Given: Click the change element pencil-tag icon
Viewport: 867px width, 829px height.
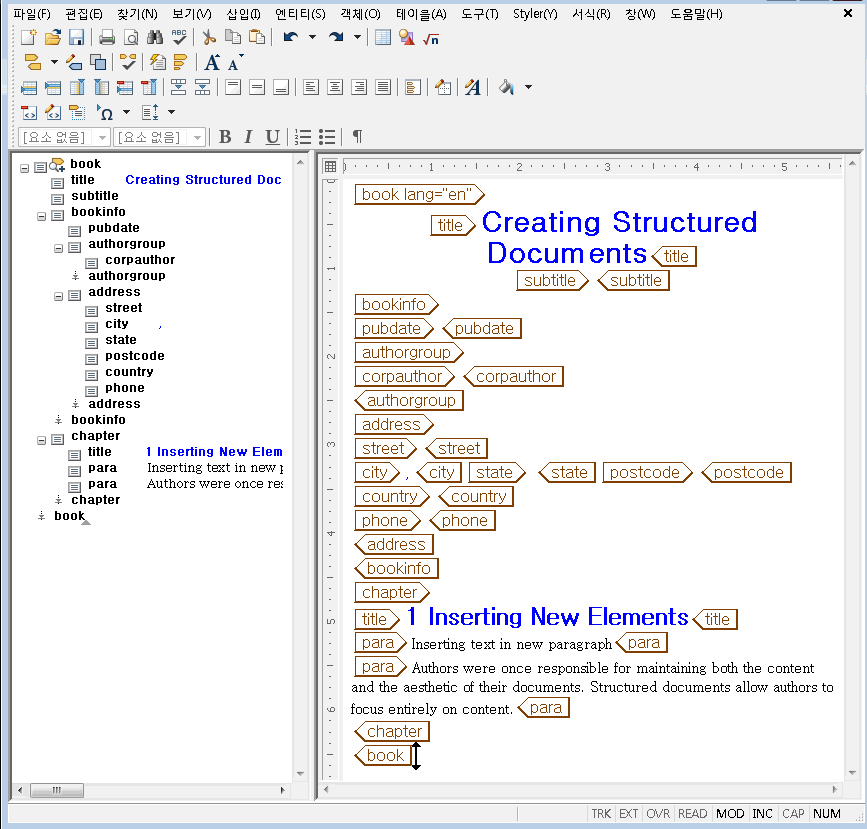Looking at the screenshot, I should (74, 62).
